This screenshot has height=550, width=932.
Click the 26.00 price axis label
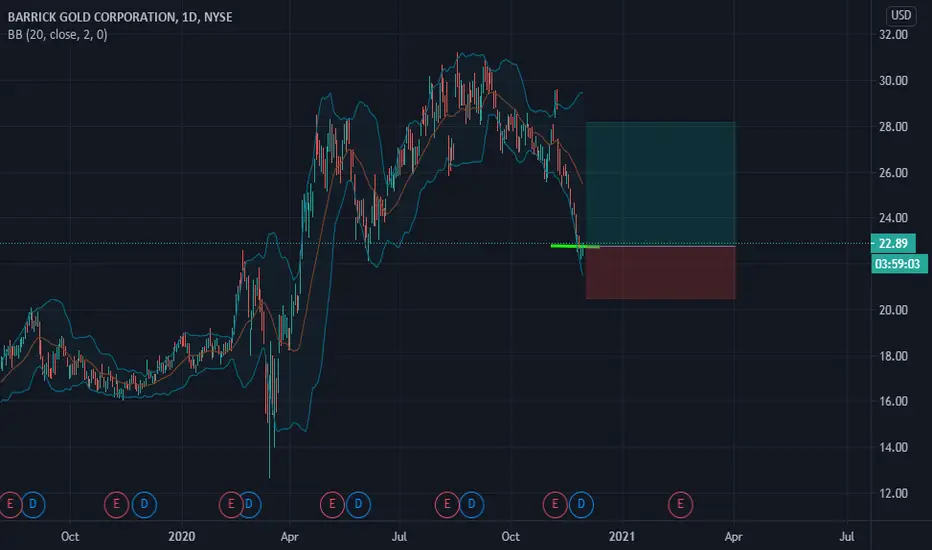(x=893, y=172)
